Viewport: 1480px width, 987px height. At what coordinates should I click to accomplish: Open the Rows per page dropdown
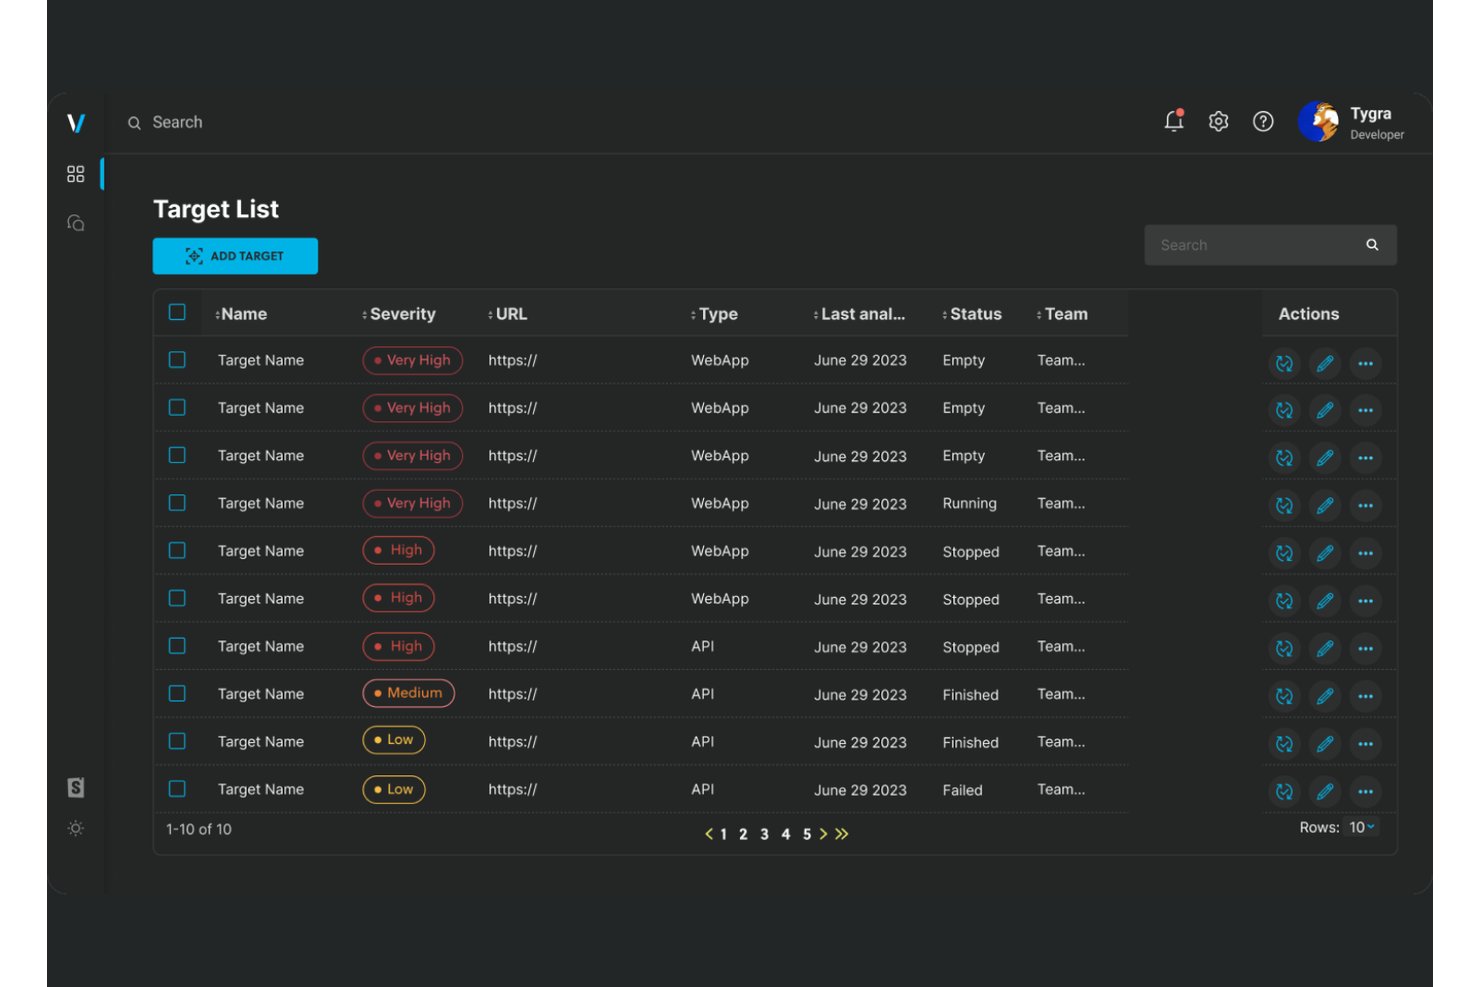point(1362,827)
